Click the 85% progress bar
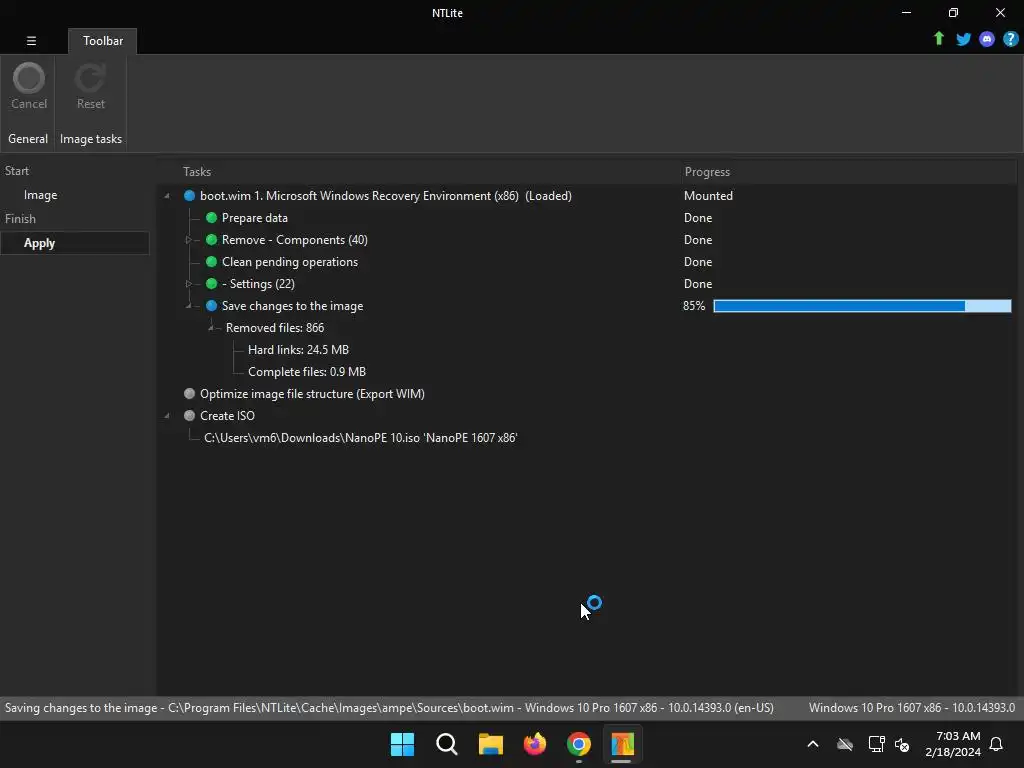This screenshot has height=768, width=1024. pos(862,306)
